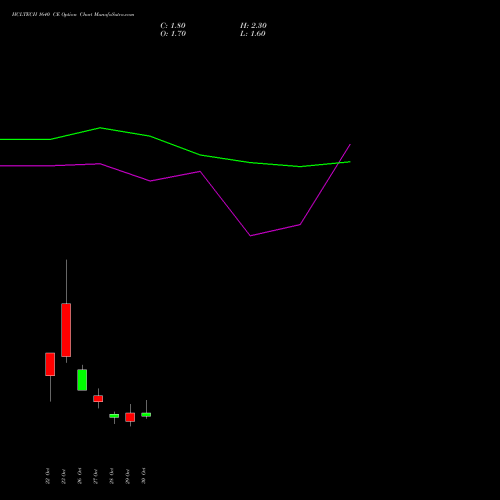
Task: Click the closing price value C: 1.80
Action: [x=173, y=26]
